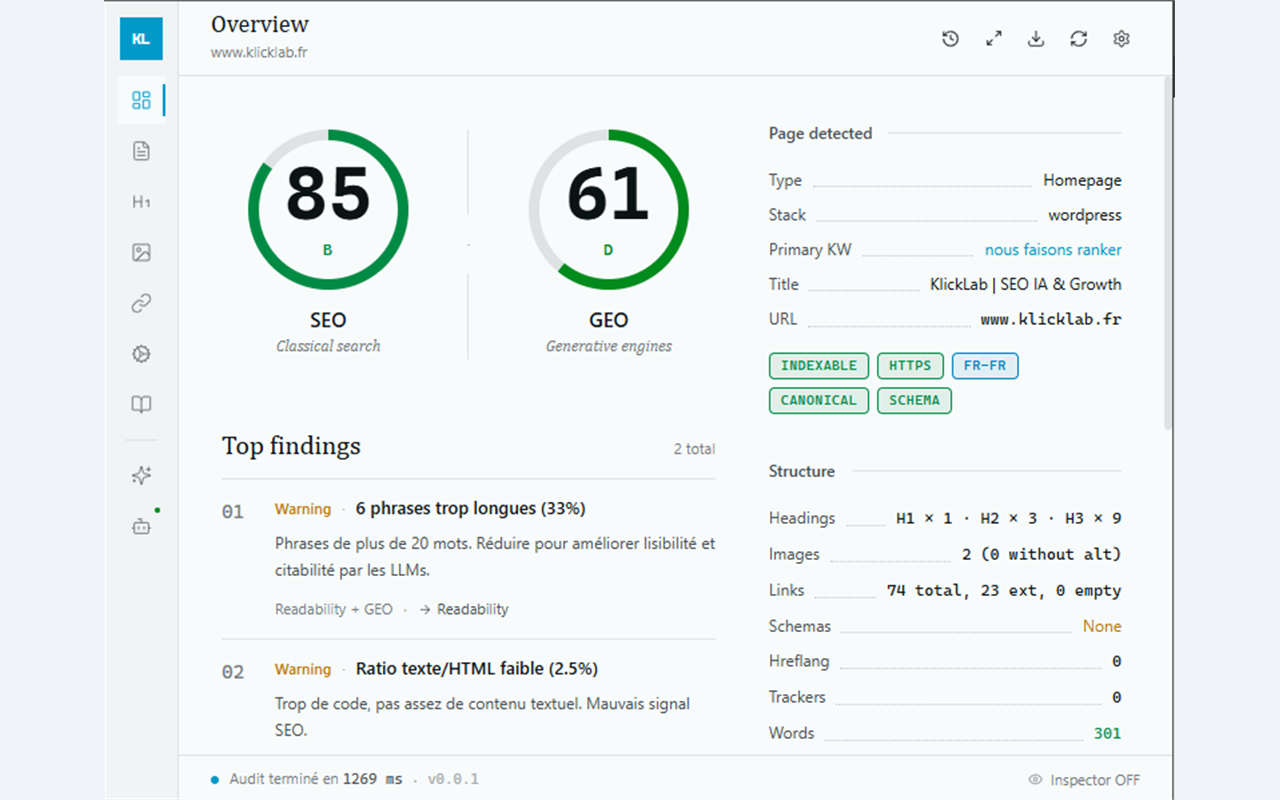Click the HTTPS badge

pyautogui.click(x=910, y=366)
